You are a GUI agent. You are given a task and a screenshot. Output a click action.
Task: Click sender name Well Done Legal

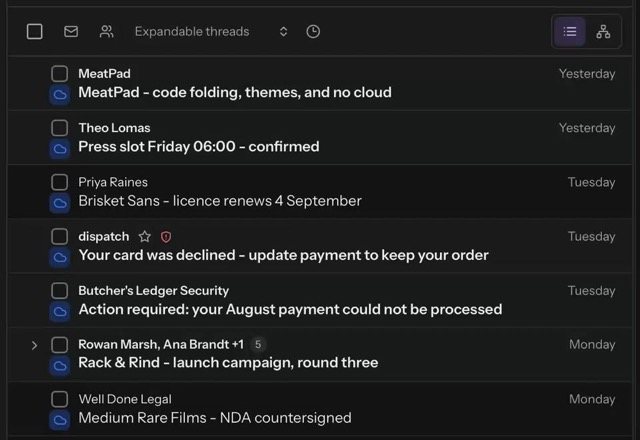[x=125, y=399]
